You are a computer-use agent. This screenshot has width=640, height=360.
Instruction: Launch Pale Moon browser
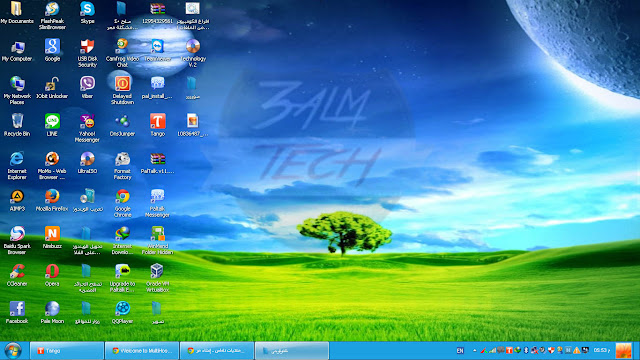click(x=52, y=313)
